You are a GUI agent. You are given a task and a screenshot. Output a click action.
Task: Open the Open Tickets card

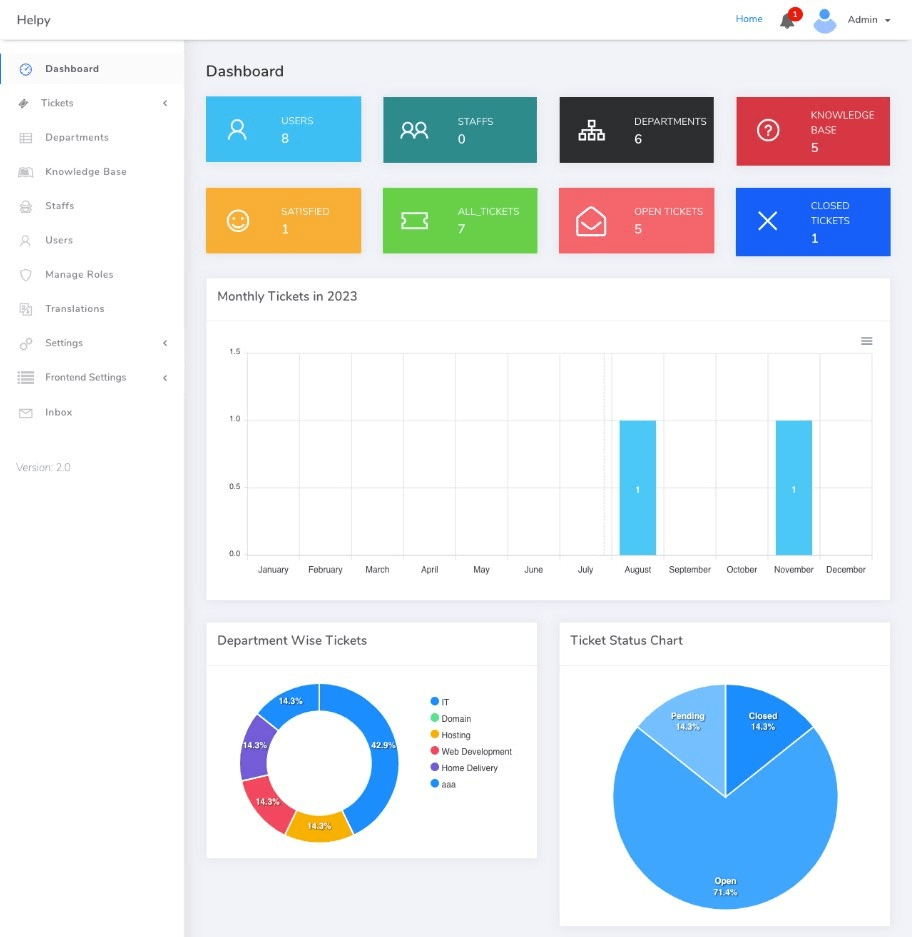pyautogui.click(x=637, y=220)
